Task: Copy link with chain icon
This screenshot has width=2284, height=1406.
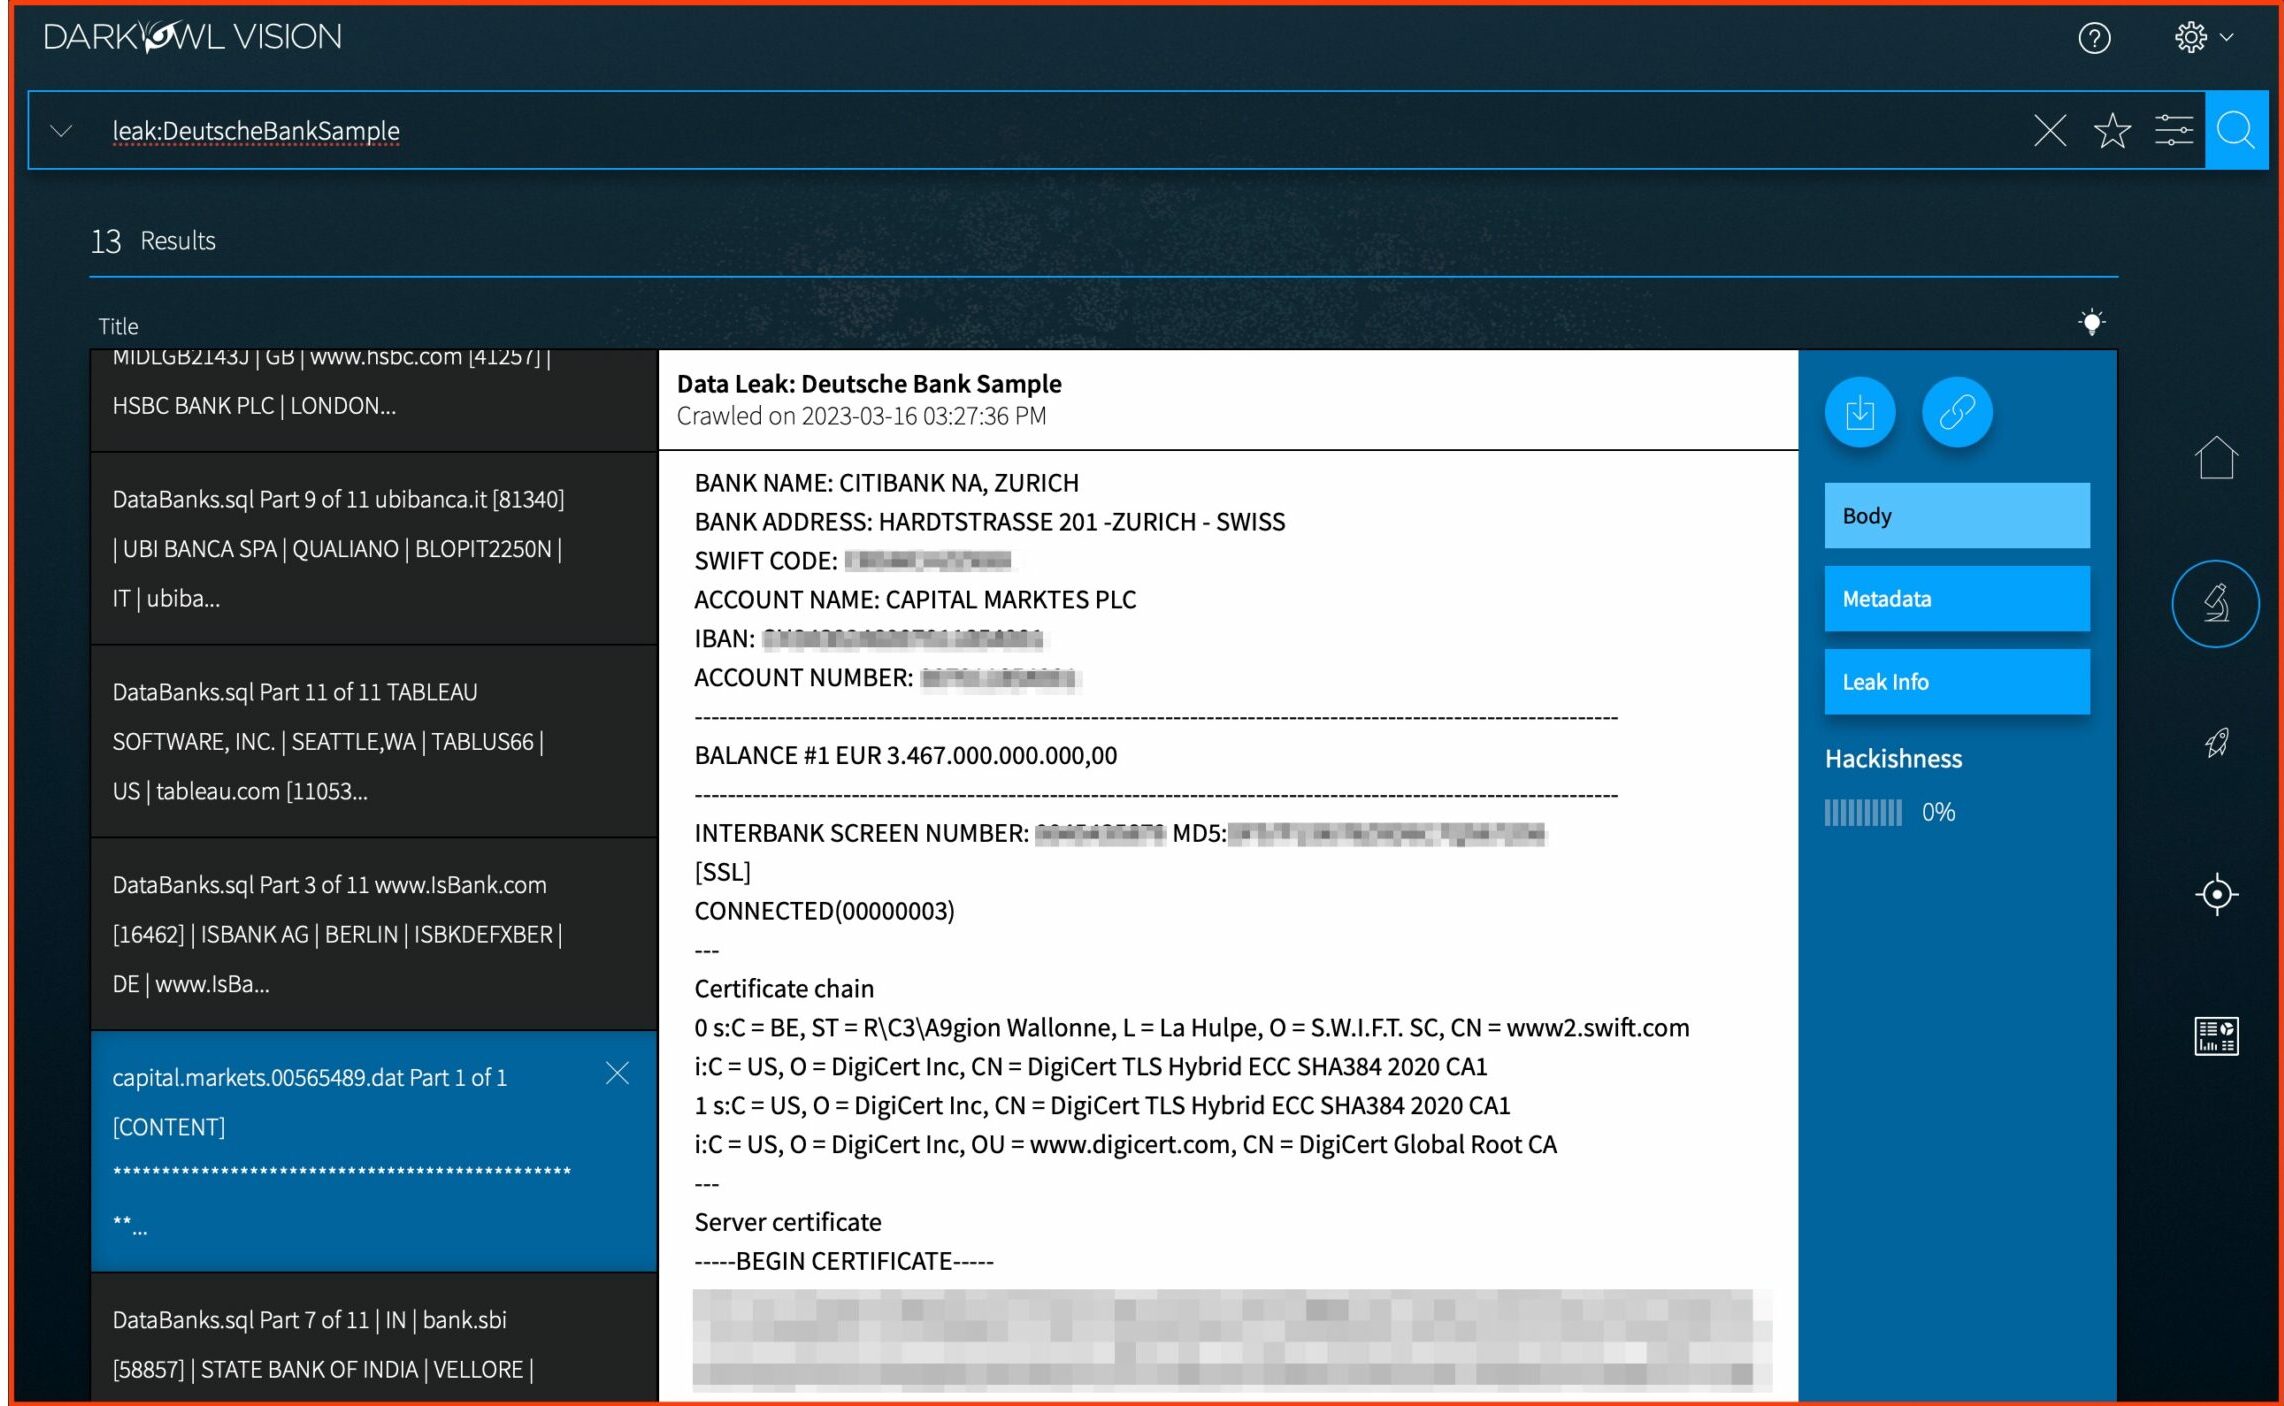Action: [1957, 412]
